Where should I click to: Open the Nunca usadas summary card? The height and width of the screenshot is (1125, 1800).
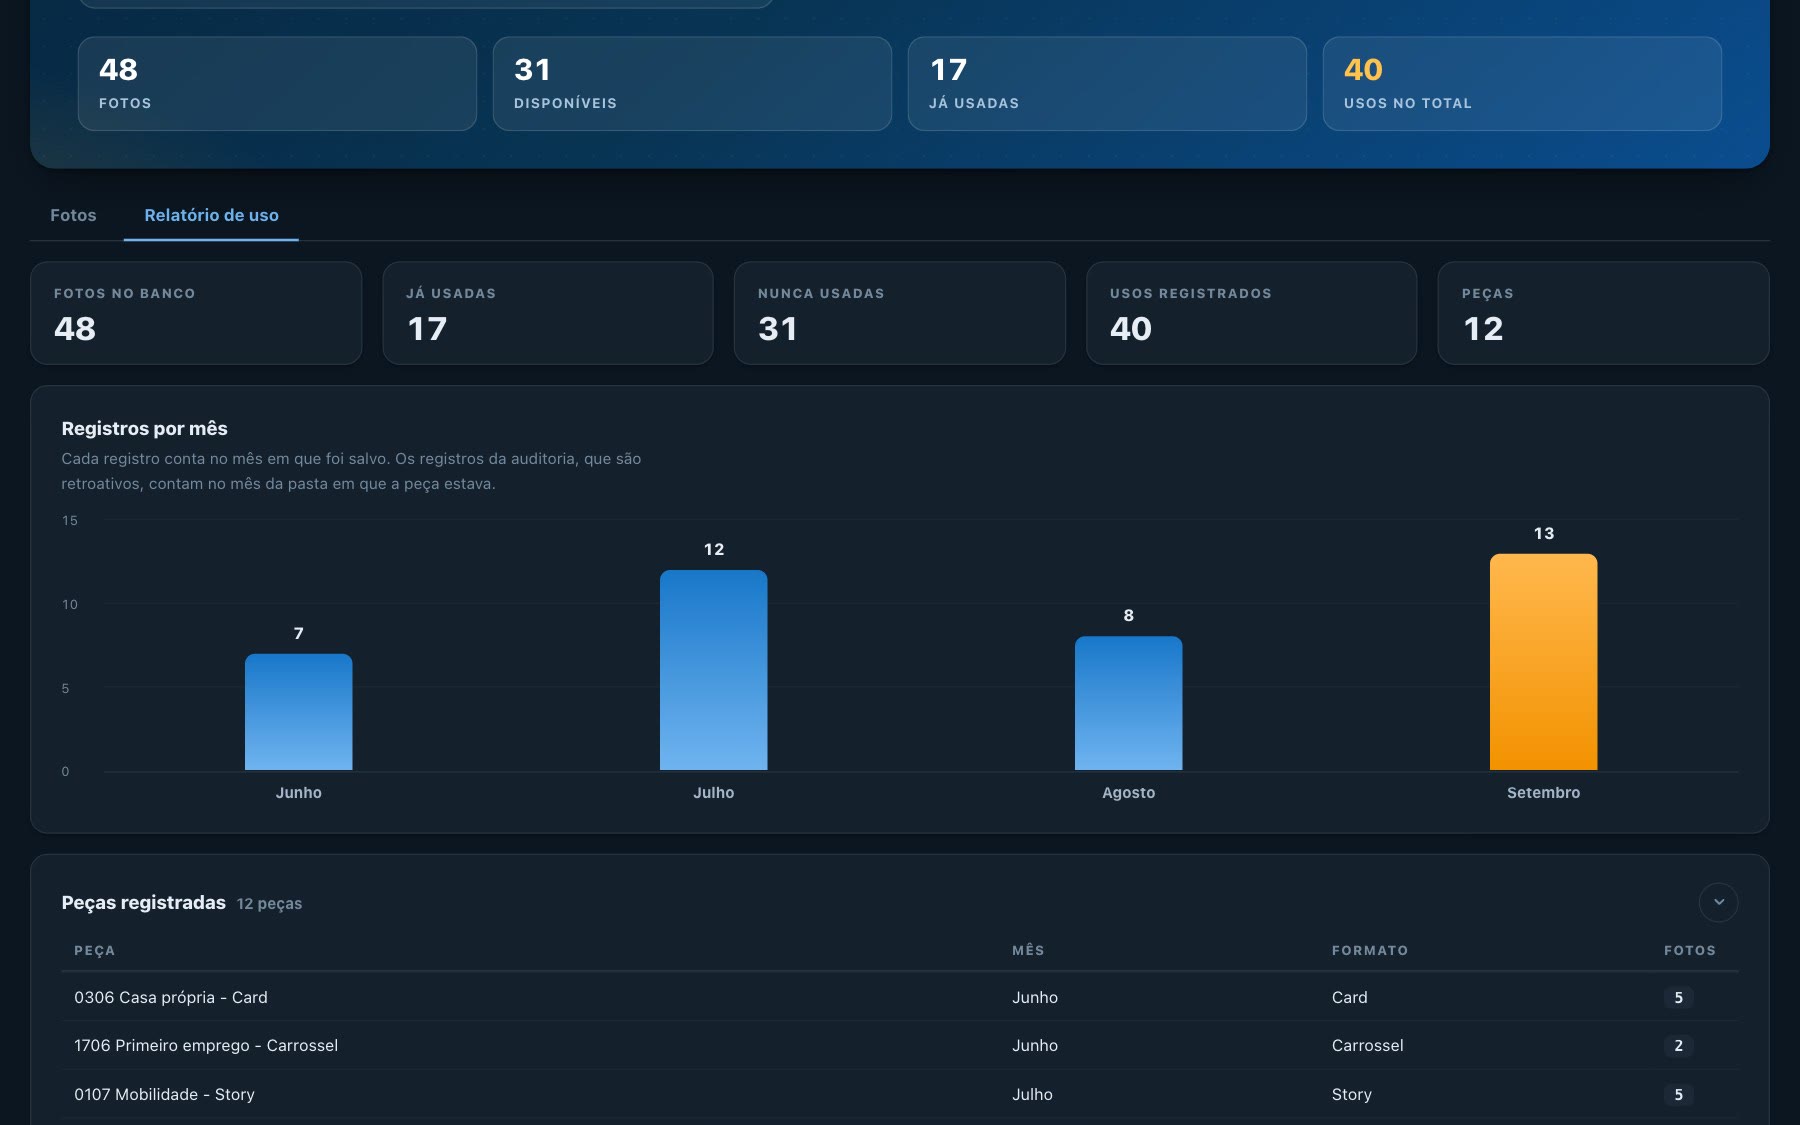coord(899,313)
